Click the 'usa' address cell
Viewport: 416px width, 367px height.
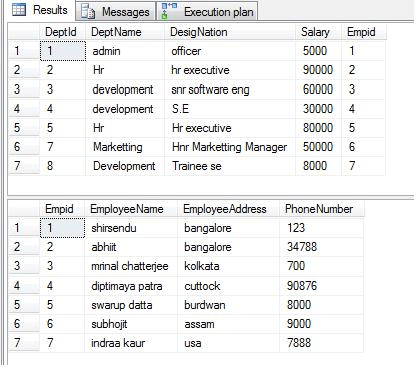click(x=229, y=343)
